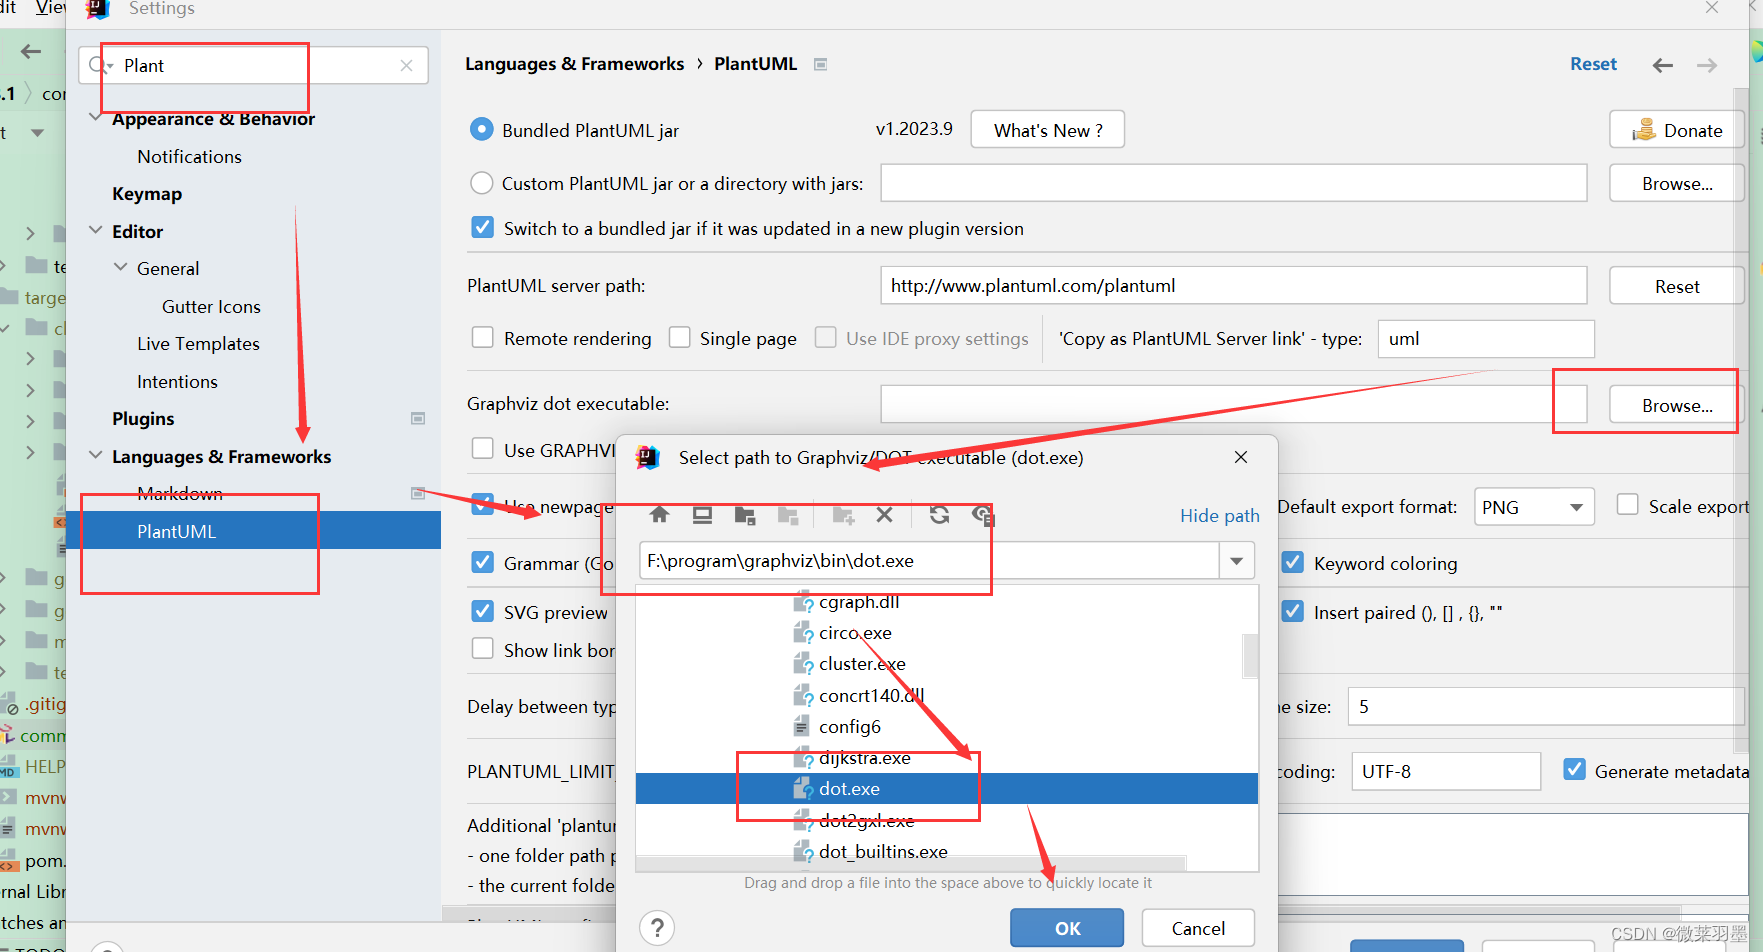Click the file path input field
The height and width of the screenshot is (952, 1763).
tap(929, 561)
